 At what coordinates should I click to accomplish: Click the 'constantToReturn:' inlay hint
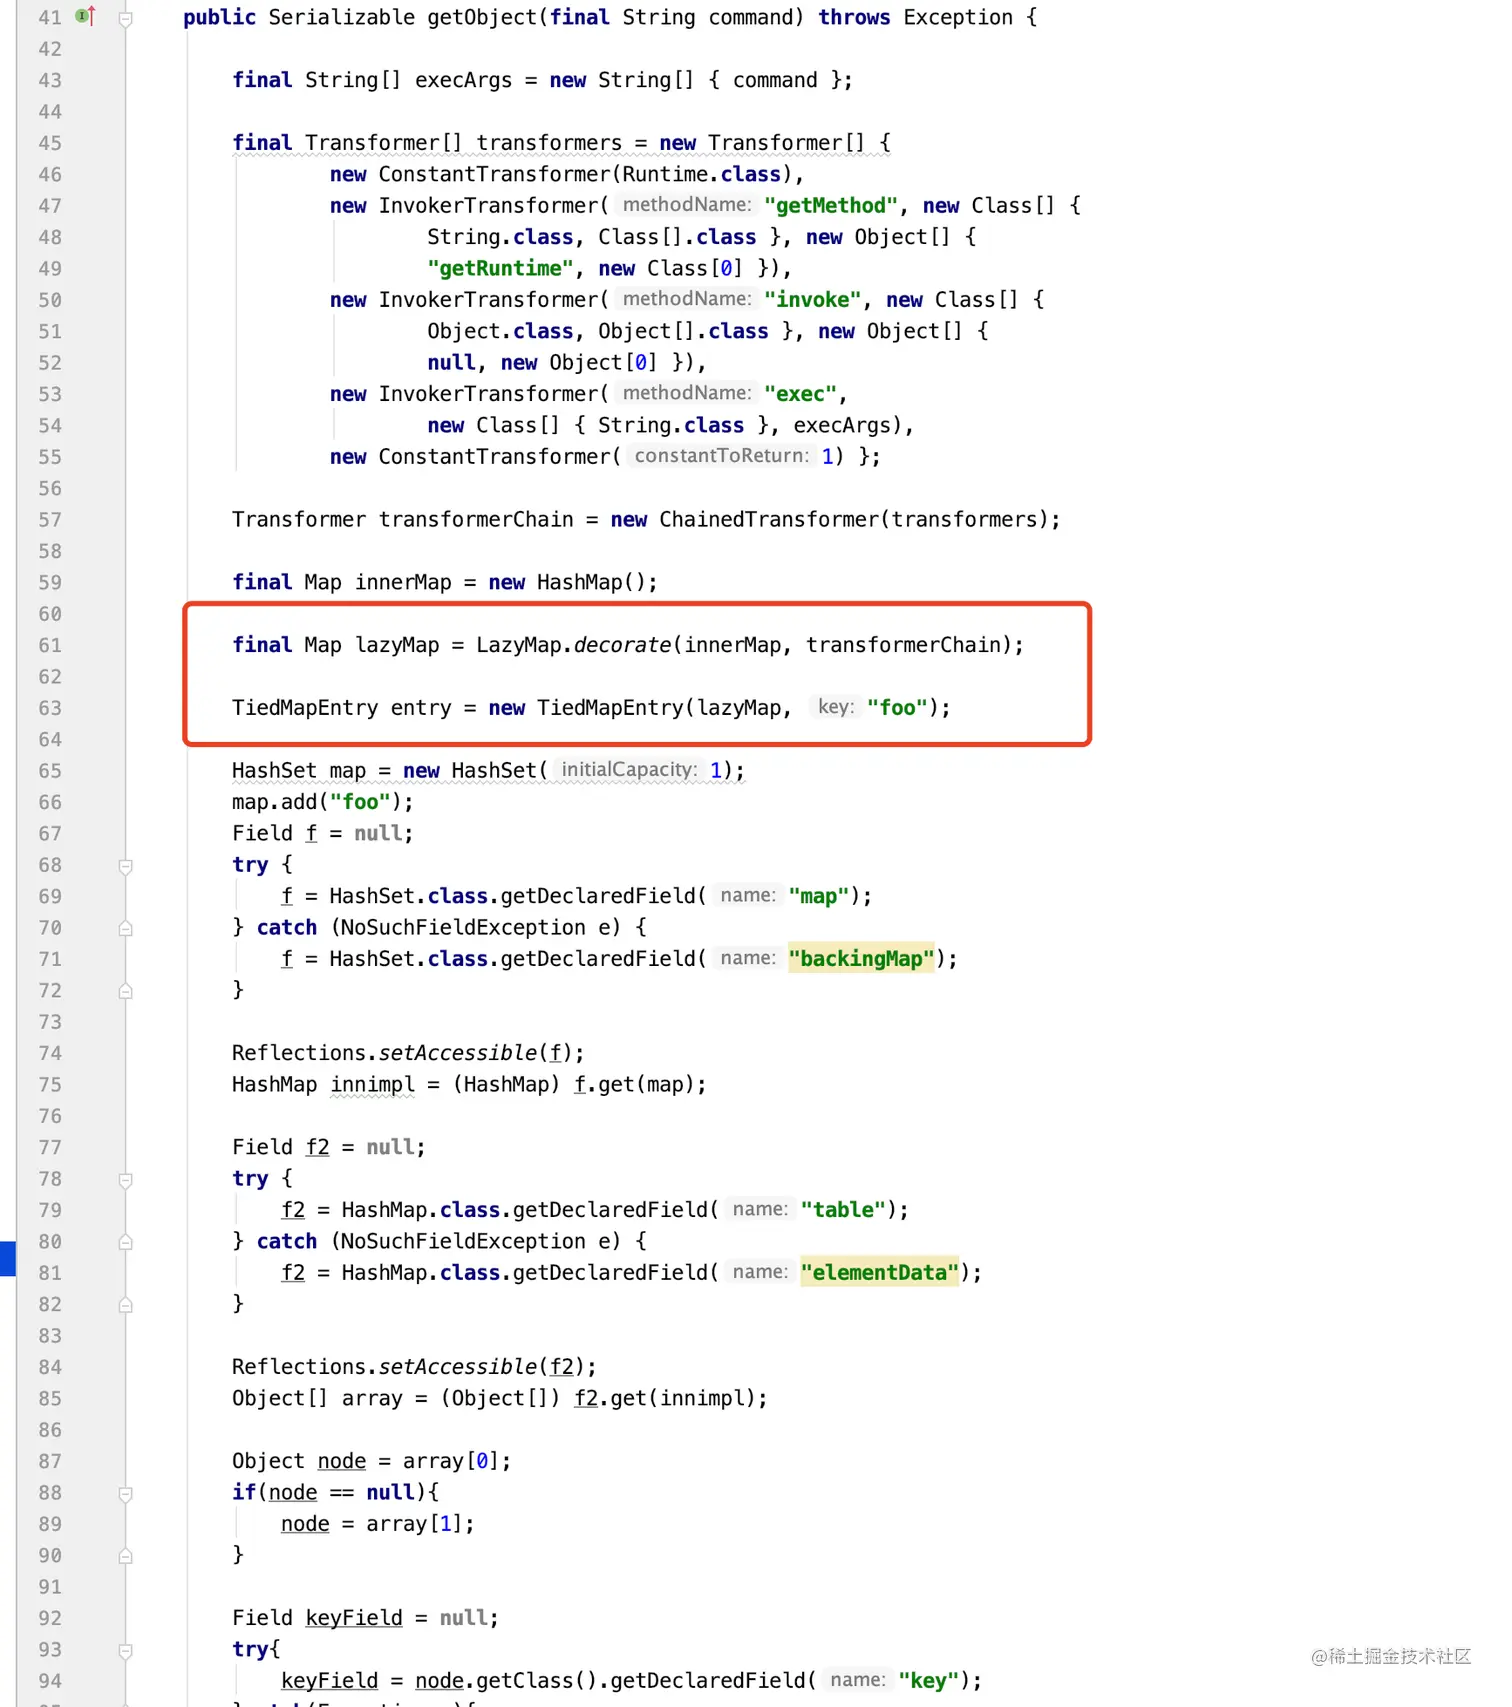point(721,456)
